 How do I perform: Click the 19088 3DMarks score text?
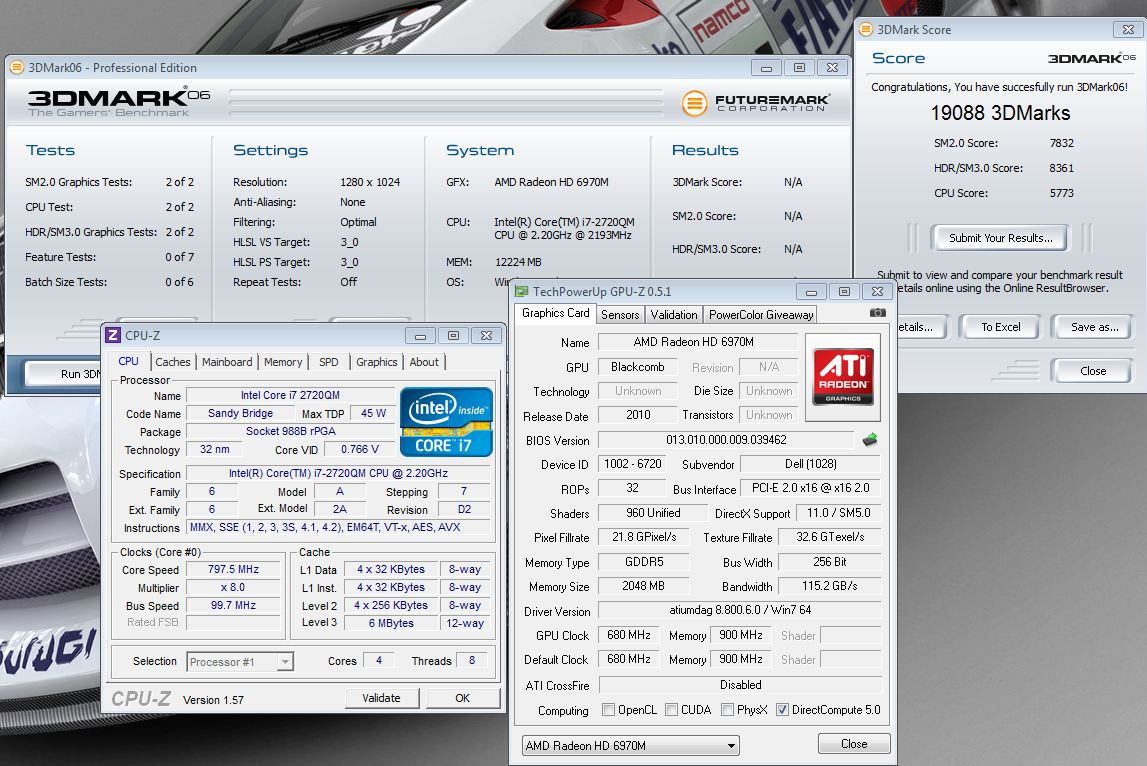point(1000,113)
